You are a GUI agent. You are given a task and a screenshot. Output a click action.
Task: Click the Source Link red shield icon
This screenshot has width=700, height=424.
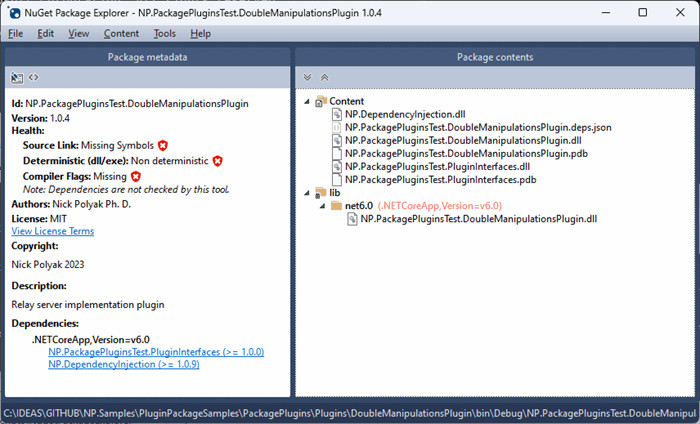[163, 145]
